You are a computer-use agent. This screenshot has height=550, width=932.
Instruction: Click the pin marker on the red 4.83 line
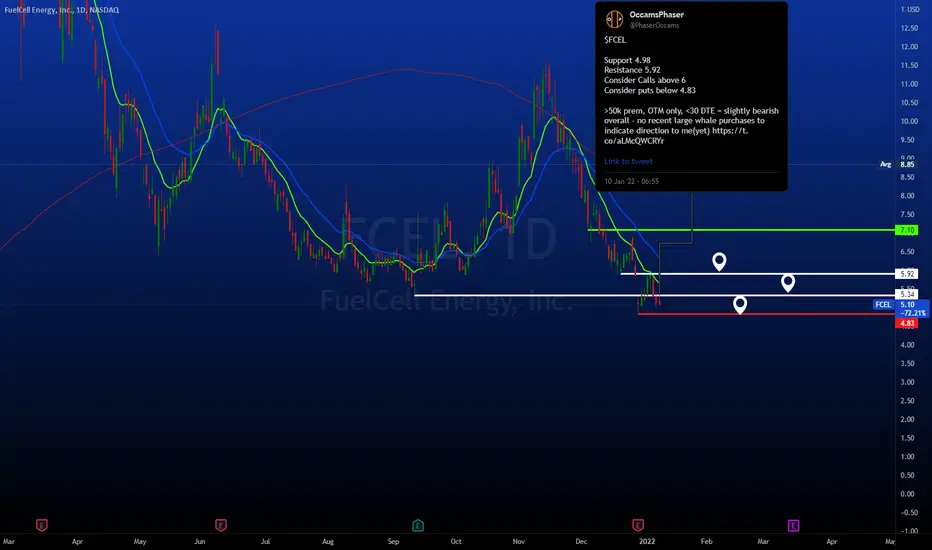[x=739, y=305]
